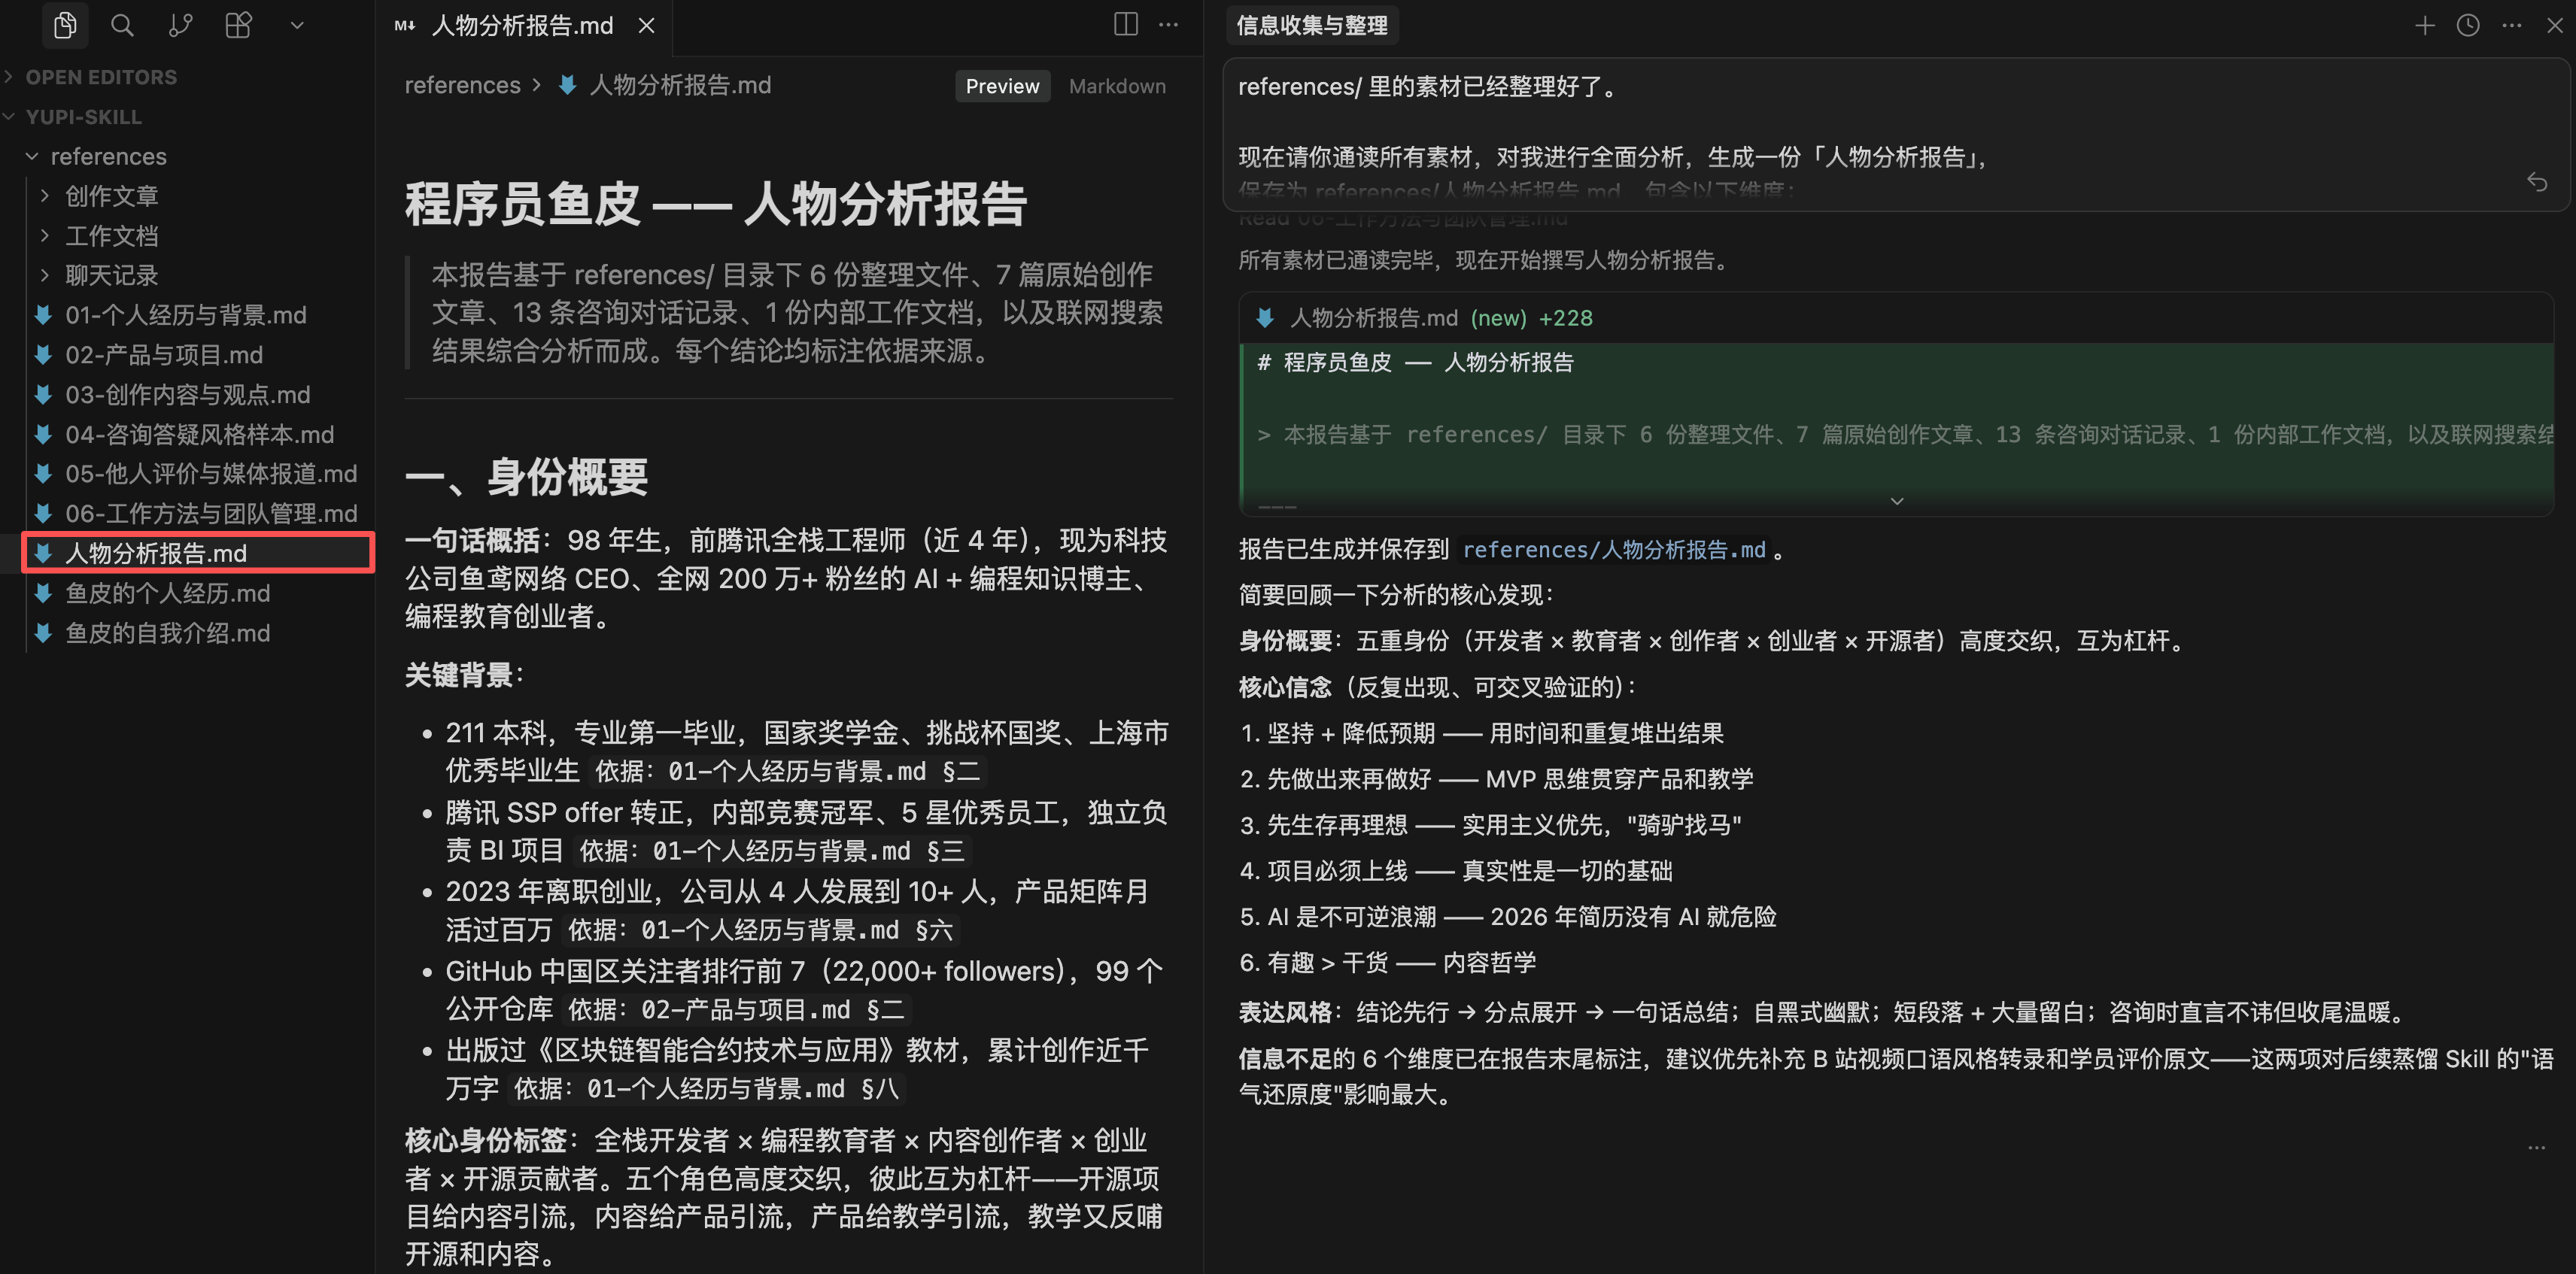The width and height of the screenshot is (2576, 1274).
Task: Switch to Preview mode
Action: (x=1001, y=86)
